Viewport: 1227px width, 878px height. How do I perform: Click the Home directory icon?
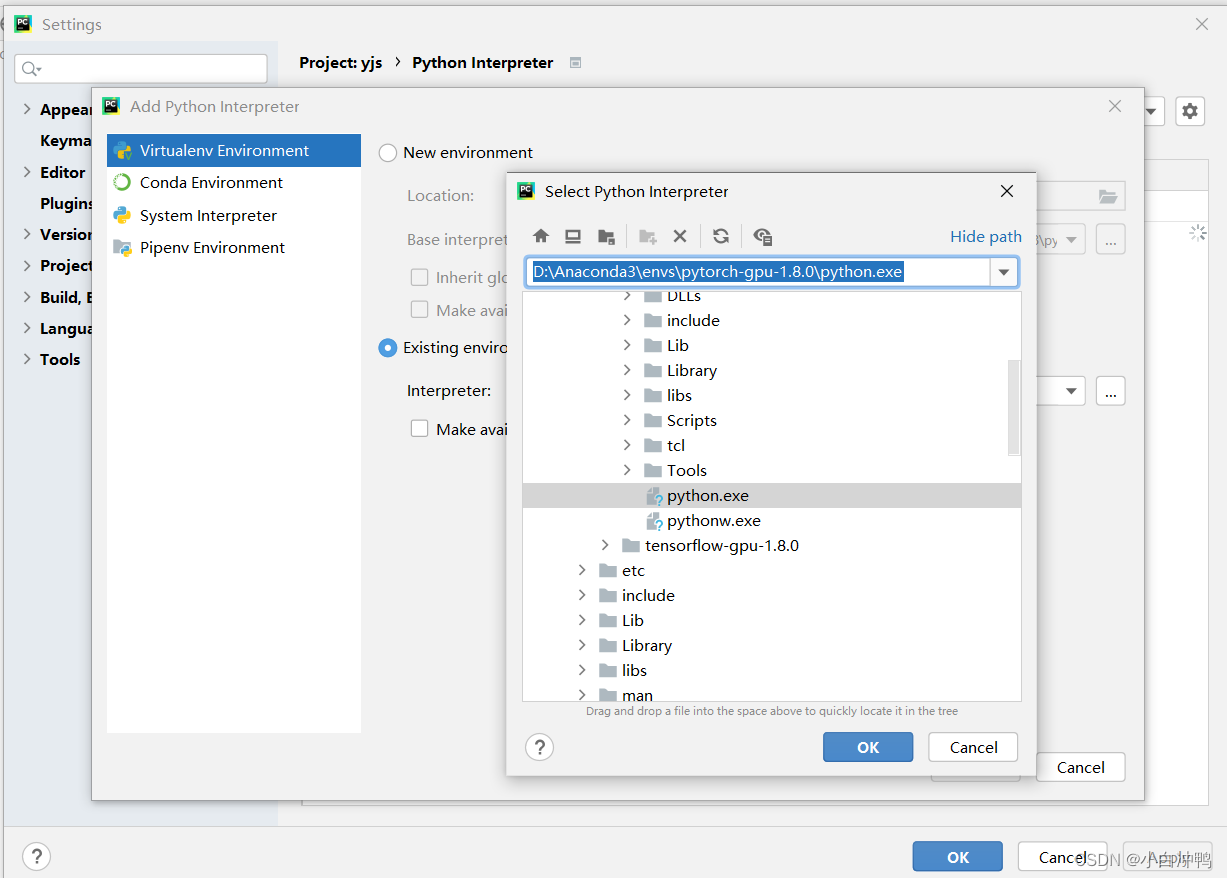541,236
